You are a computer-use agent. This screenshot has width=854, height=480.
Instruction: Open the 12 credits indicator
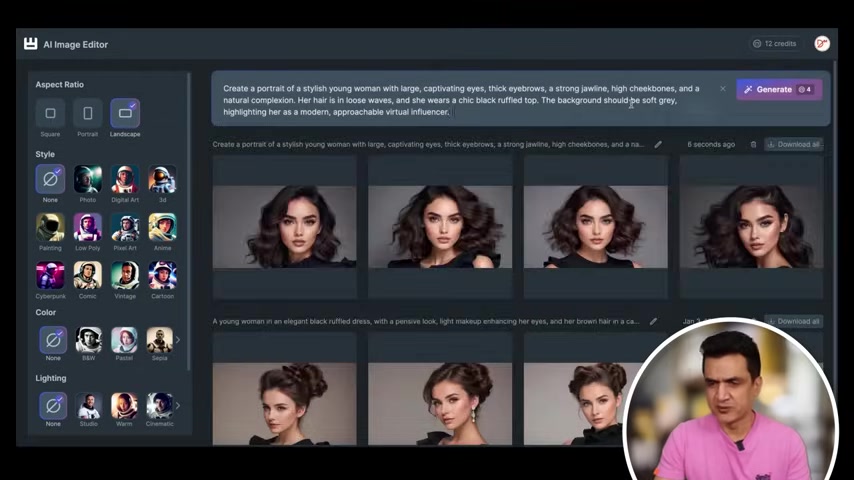click(x=775, y=44)
